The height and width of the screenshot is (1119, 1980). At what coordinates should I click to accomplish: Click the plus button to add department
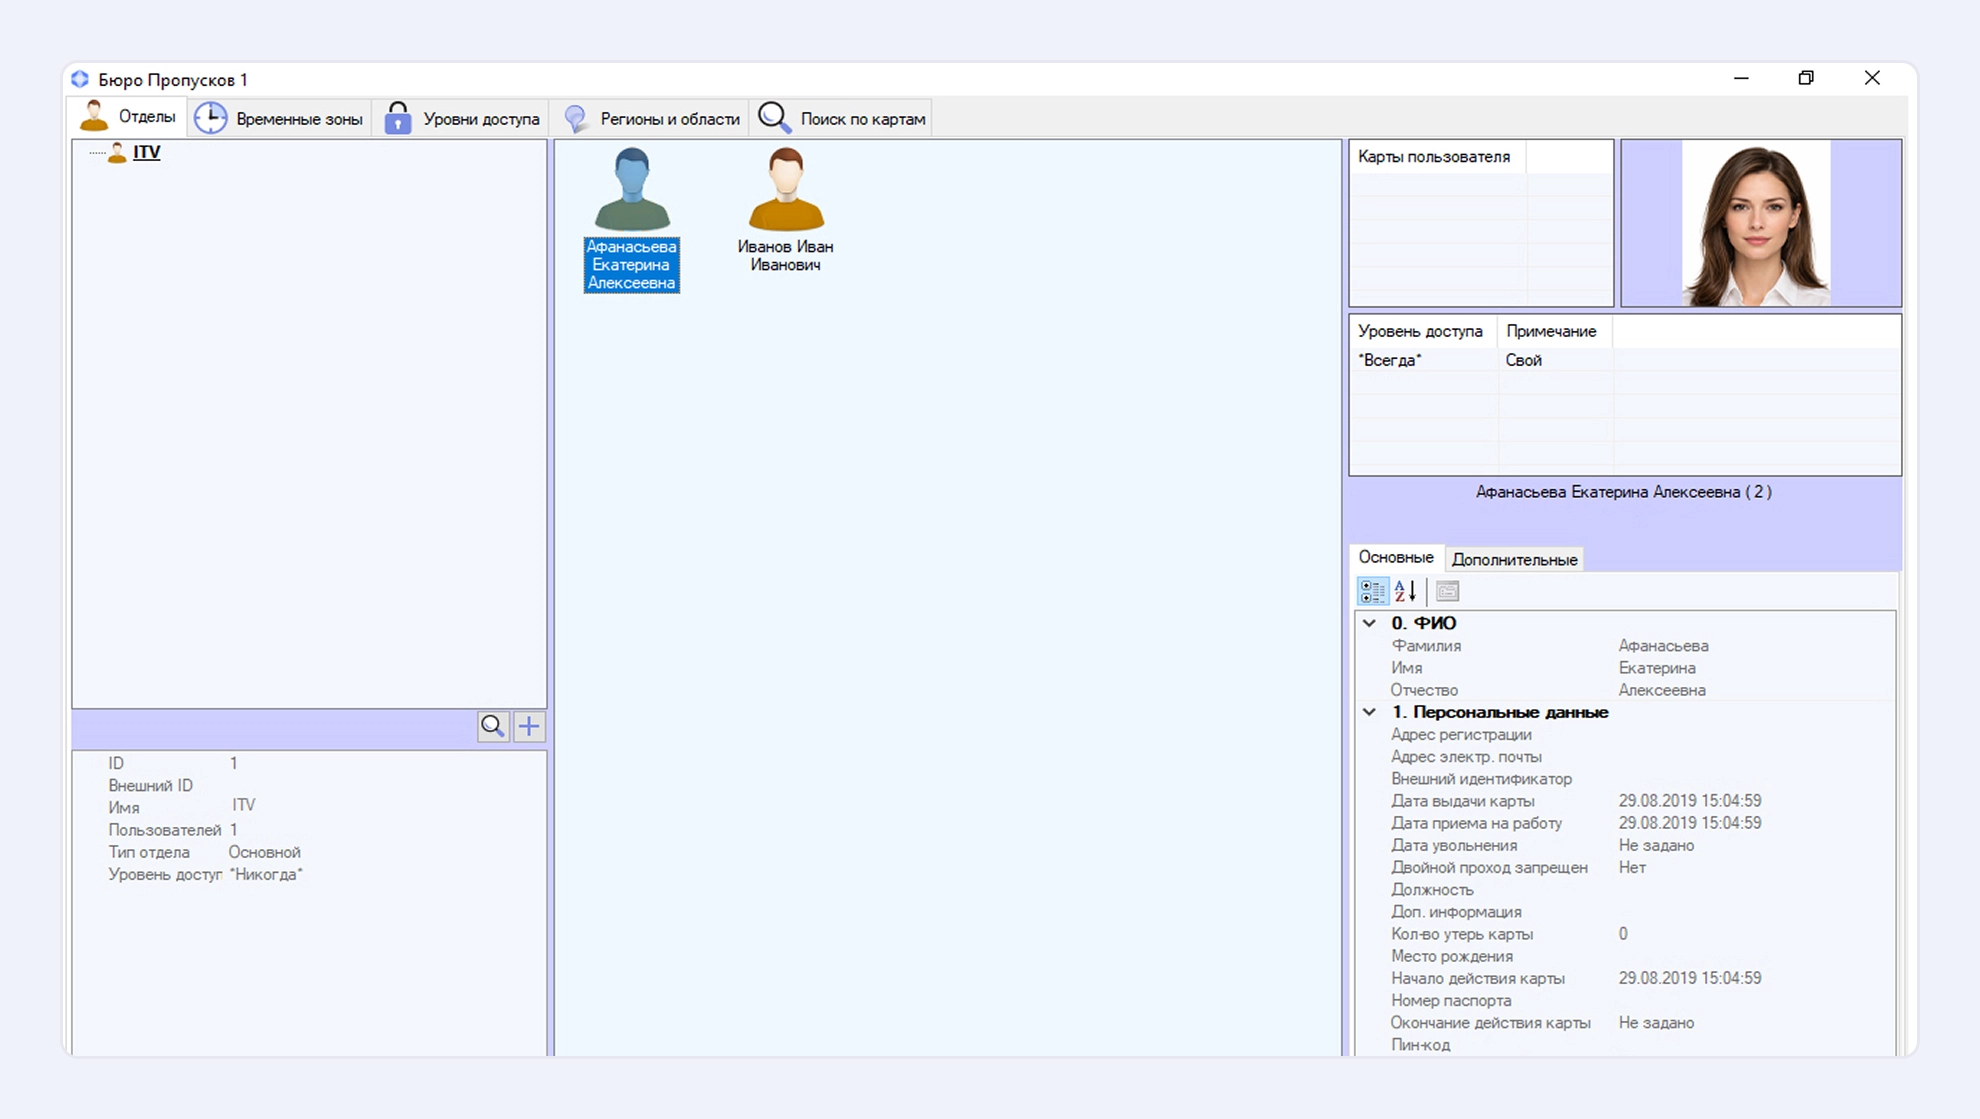coord(529,726)
